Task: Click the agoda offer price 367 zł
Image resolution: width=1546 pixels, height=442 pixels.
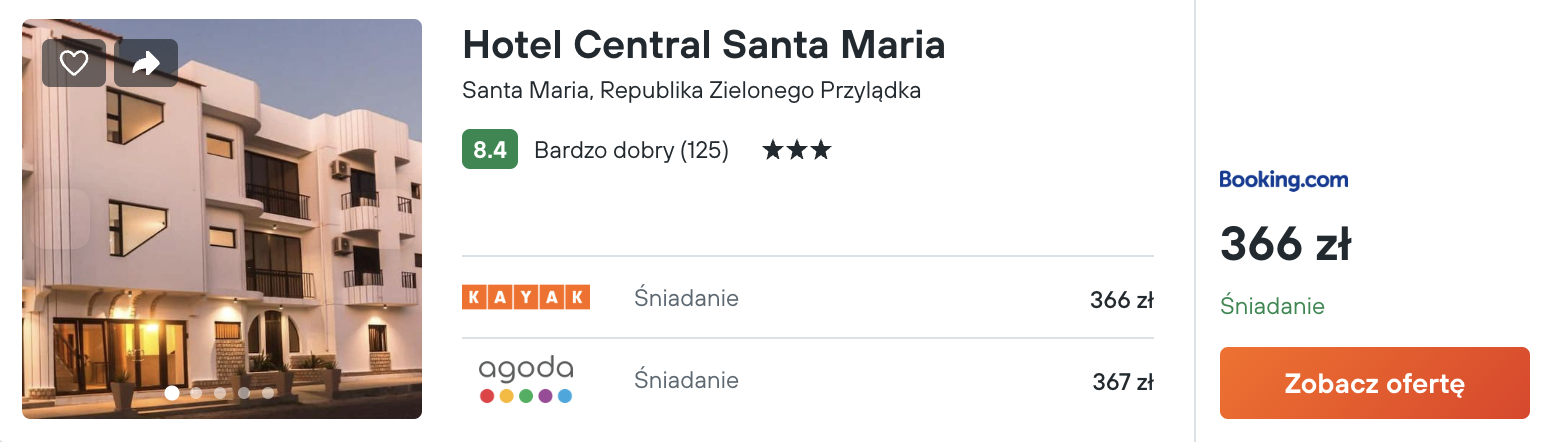Action: (x=1123, y=382)
